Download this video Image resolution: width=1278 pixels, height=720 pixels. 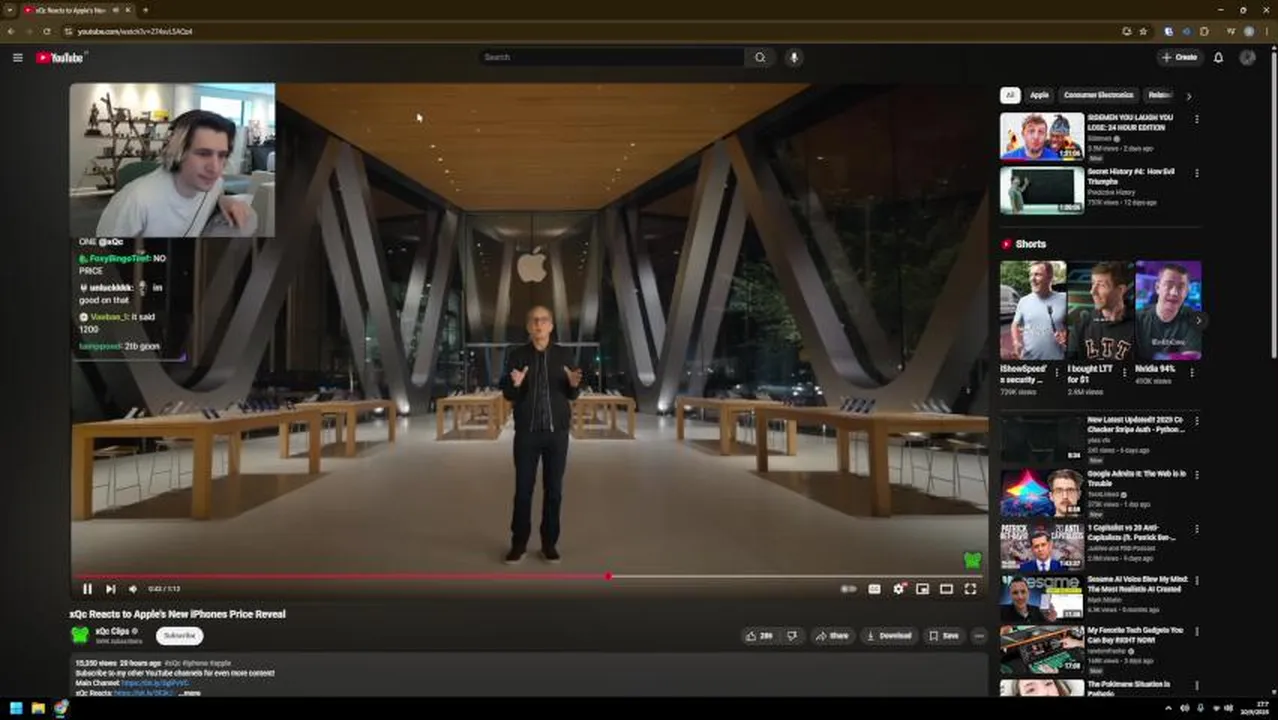(889, 636)
